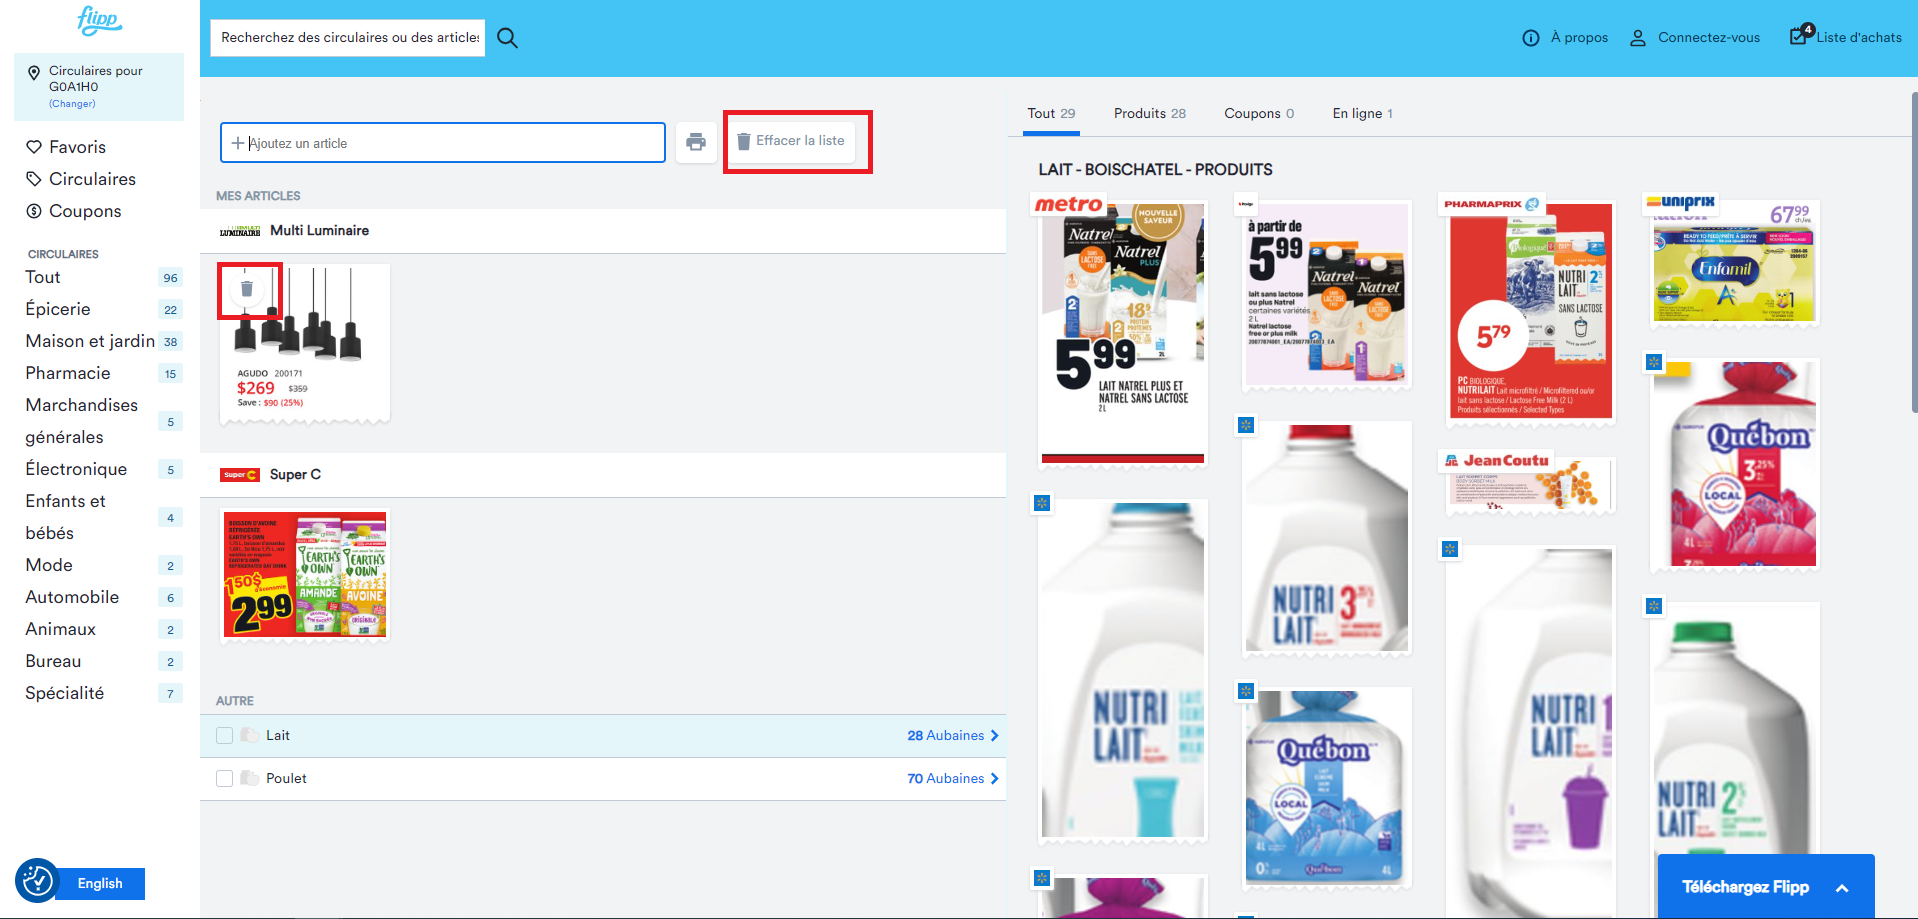Click the Flipp logo
The width and height of the screenshot is (1918, 919).
tap(99, 20)
